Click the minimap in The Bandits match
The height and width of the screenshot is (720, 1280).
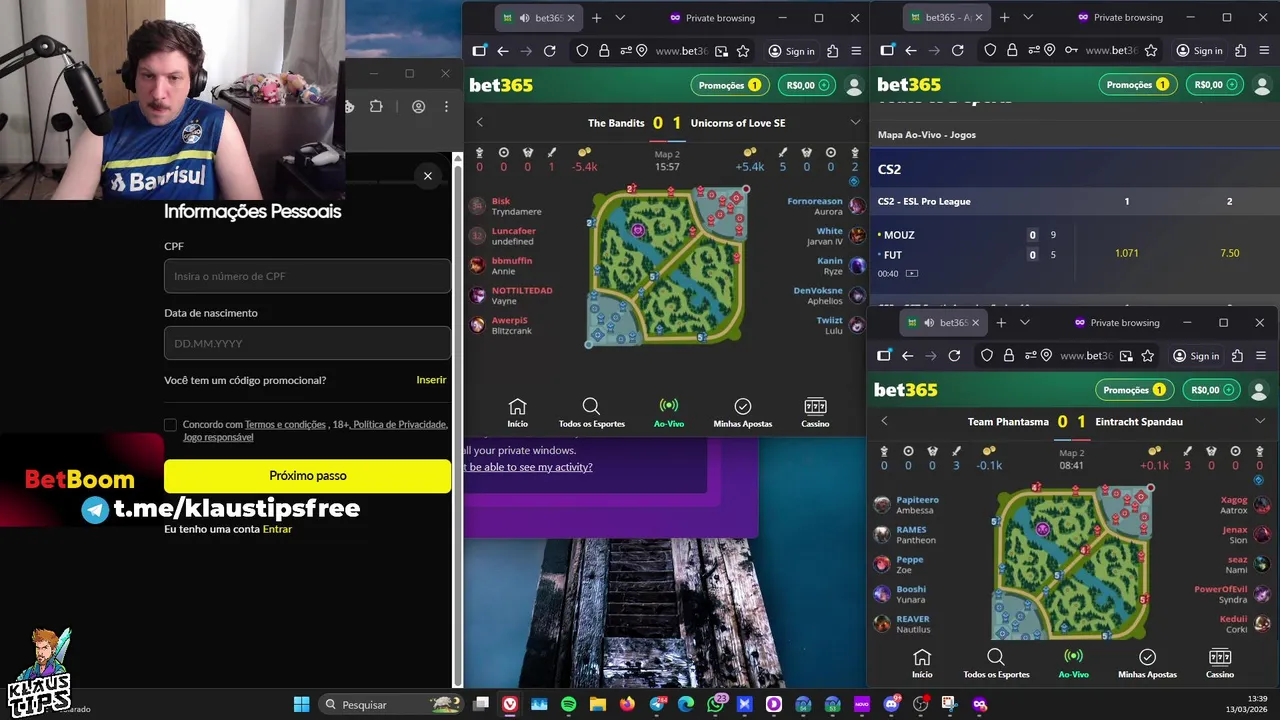(x=668, y=266)
